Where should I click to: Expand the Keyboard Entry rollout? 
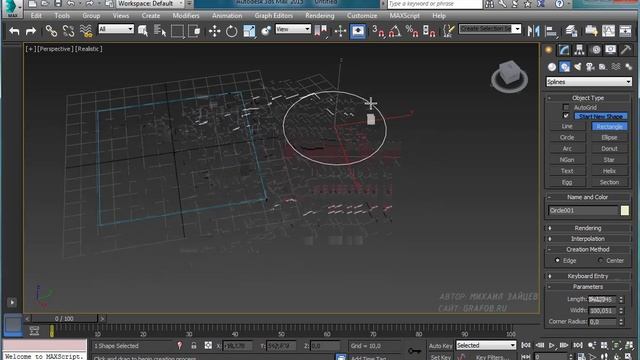[588, 276]
